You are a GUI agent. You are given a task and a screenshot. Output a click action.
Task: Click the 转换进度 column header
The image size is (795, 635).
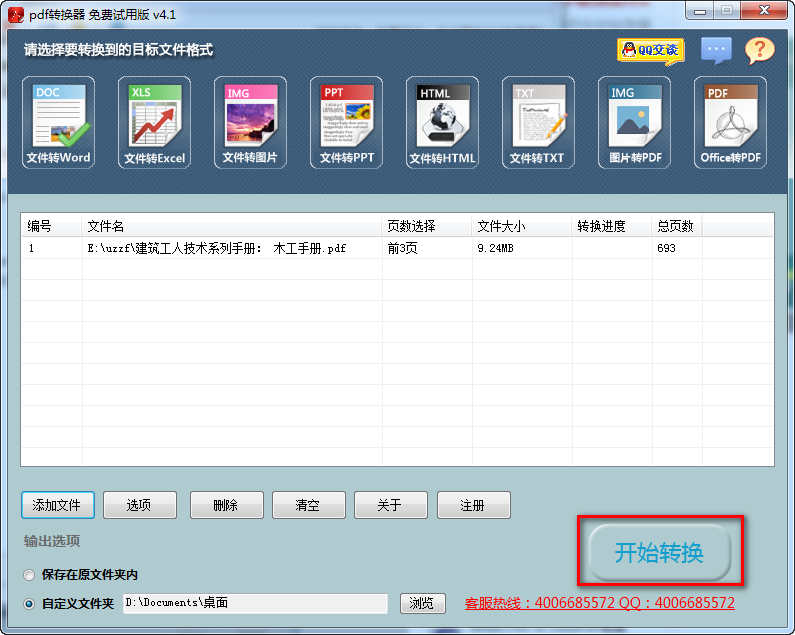612,226
